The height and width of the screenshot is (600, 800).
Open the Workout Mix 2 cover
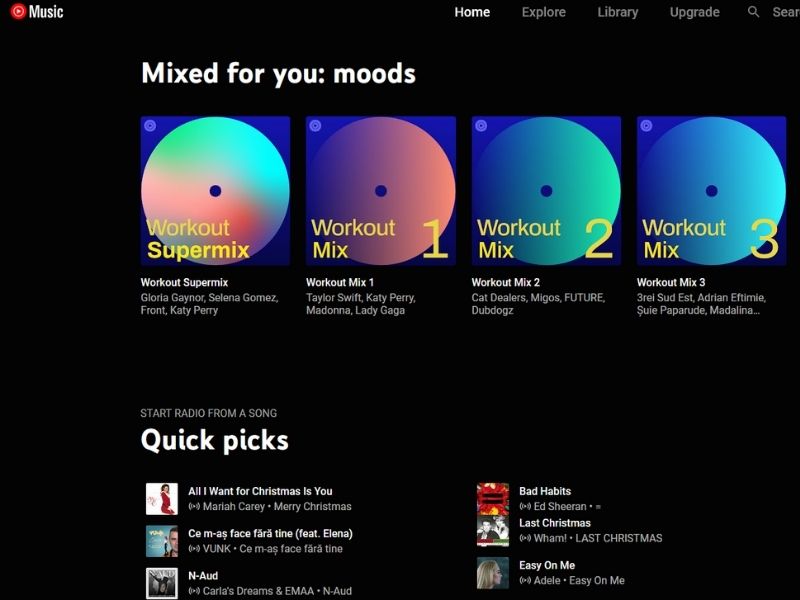(x=546, y=191)
